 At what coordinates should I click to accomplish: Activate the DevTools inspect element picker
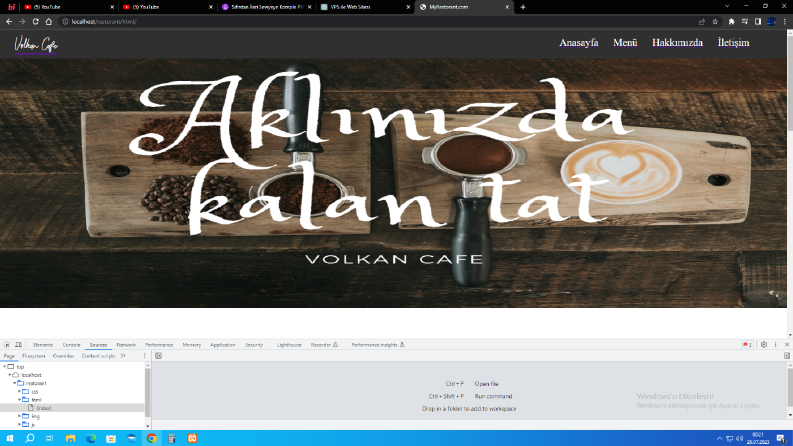coord(7,345)
